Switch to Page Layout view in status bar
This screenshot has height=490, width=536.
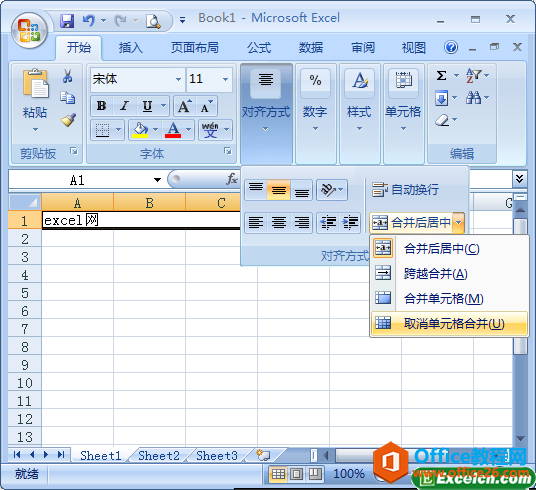[x=296, y=474]
